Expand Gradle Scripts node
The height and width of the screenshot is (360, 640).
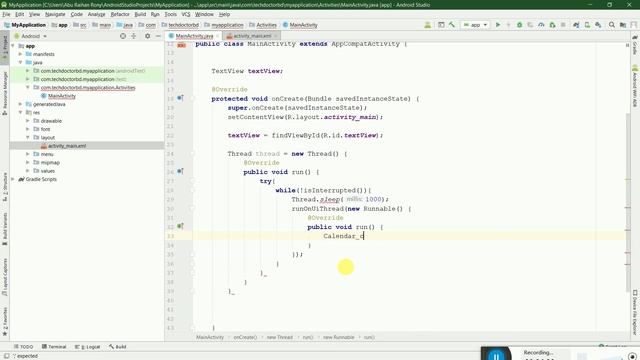(x=13, y=179)
